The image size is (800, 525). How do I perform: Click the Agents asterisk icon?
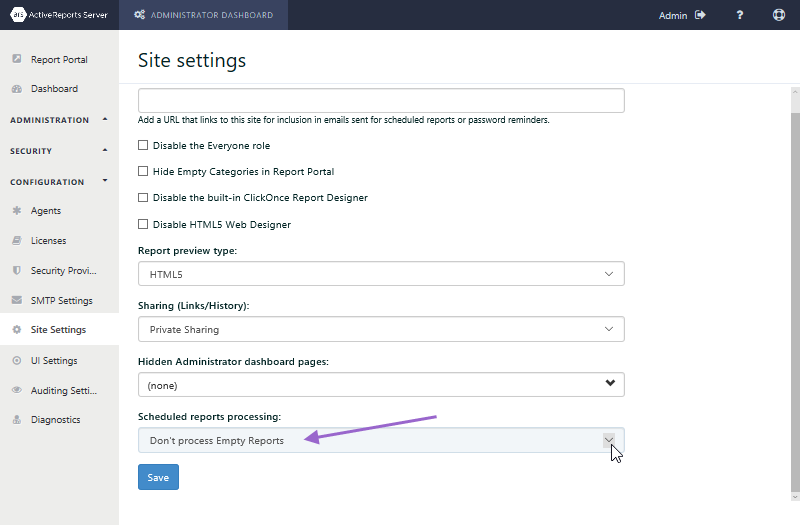17,210
